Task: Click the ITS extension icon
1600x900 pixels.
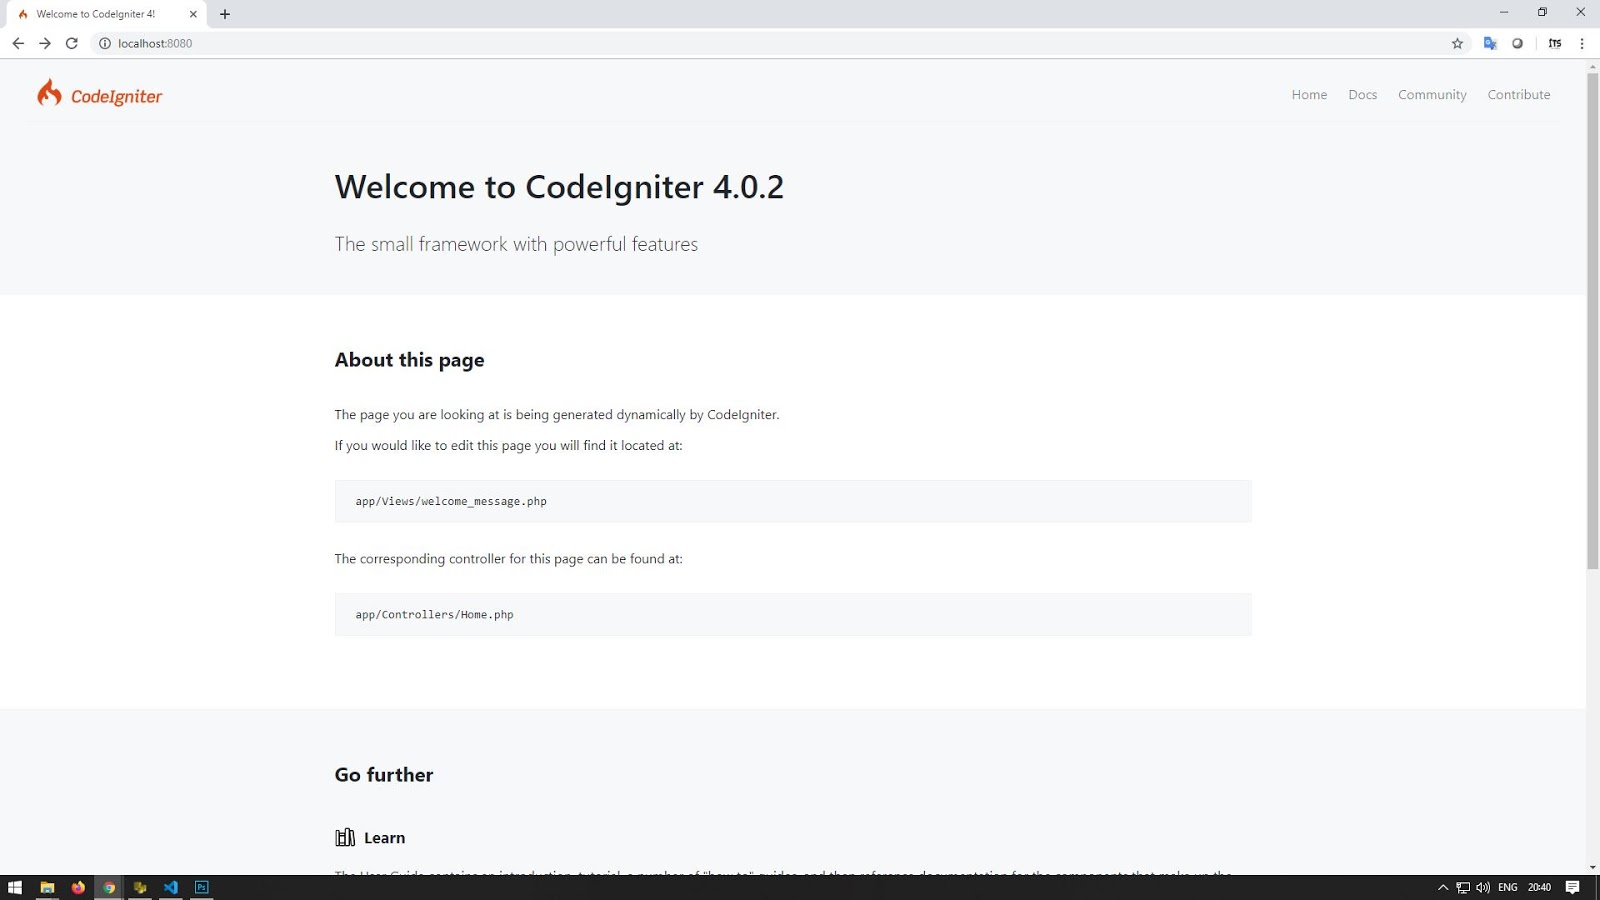Action: click(x=1554, y=43)
